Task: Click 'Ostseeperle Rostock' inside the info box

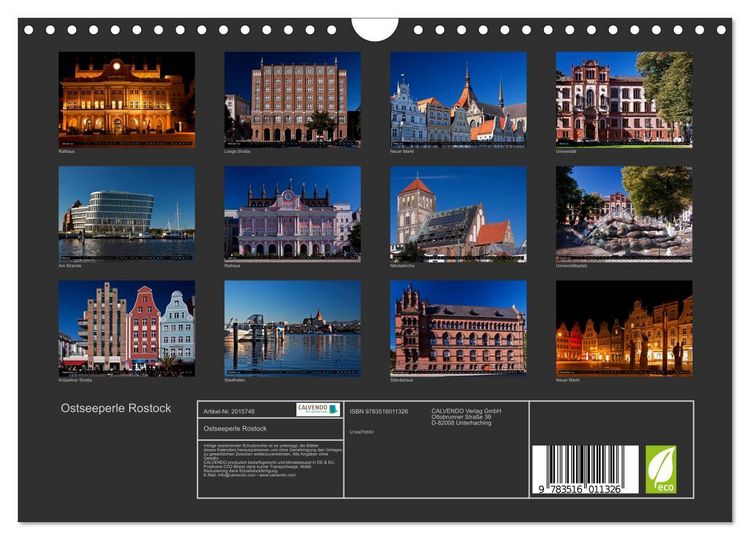Action: (235, 429)
